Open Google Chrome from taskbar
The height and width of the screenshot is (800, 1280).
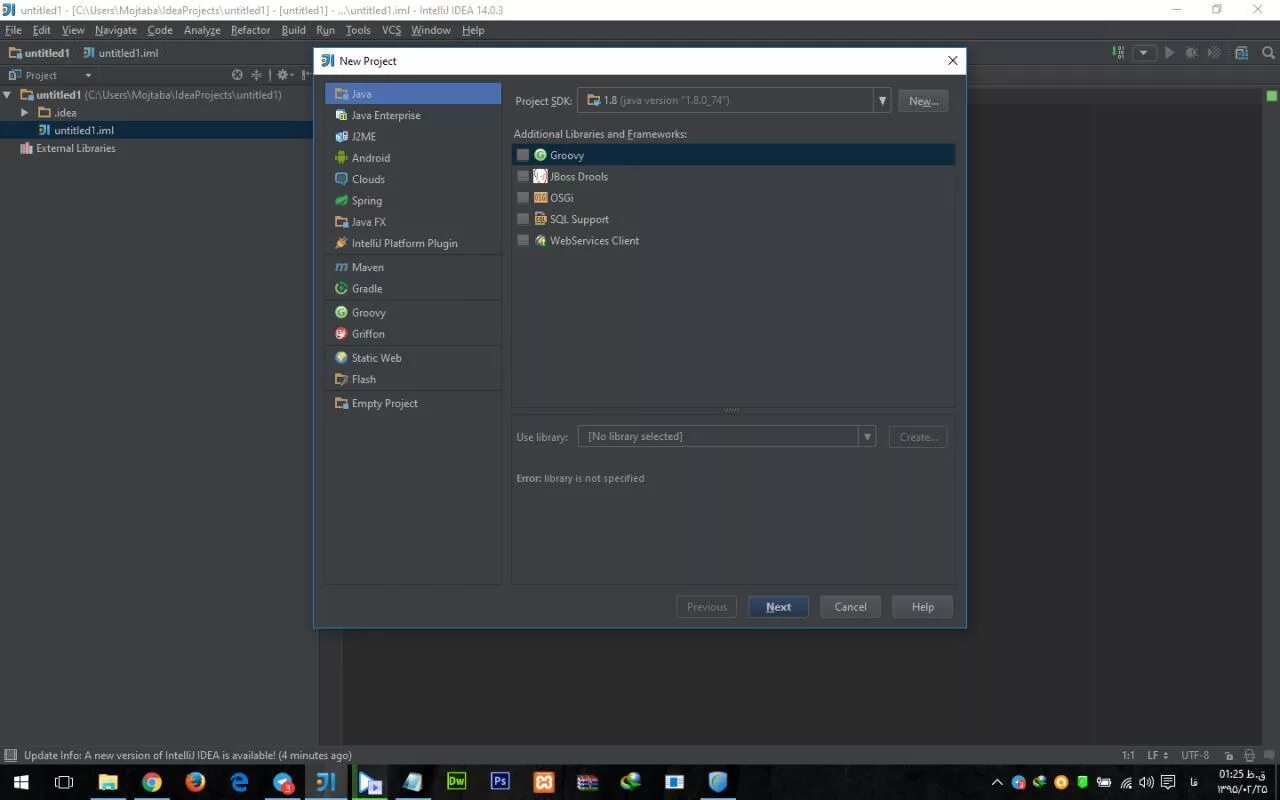(152, 782)
